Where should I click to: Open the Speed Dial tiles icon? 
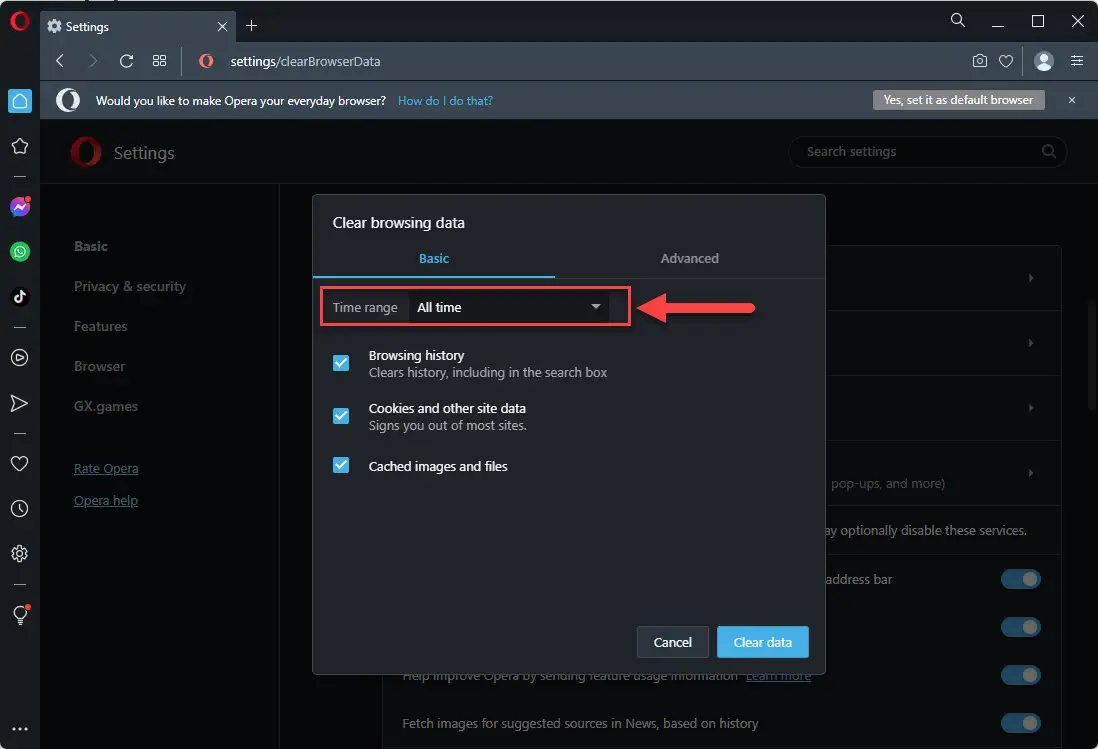click(x=160, y=61)
